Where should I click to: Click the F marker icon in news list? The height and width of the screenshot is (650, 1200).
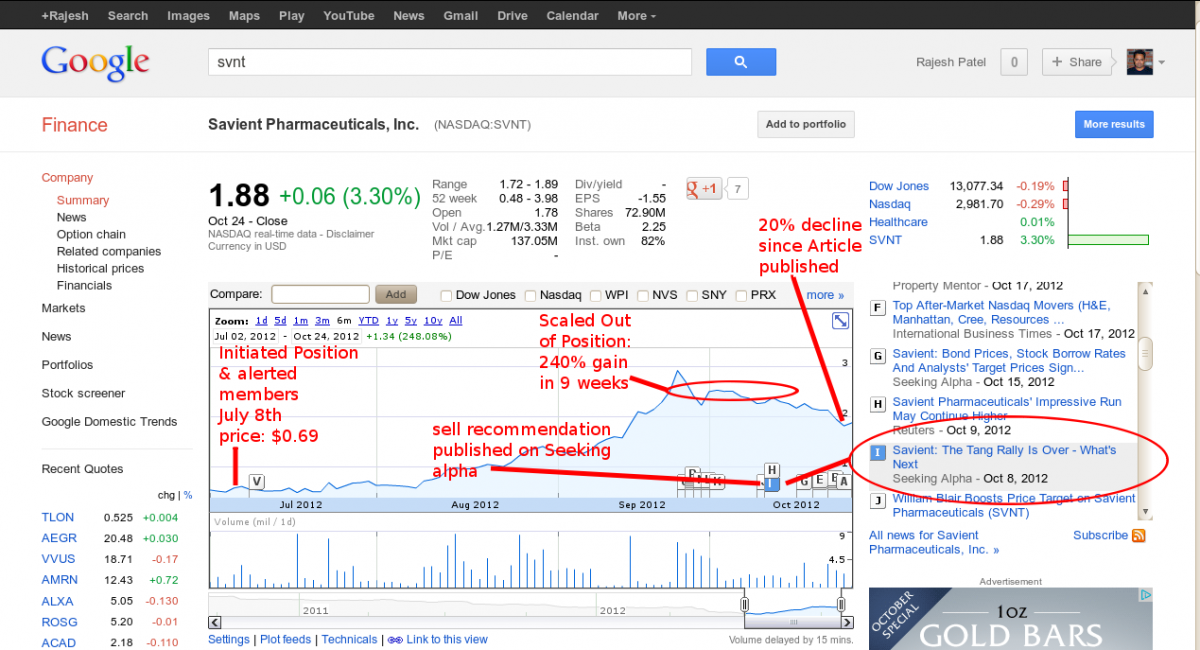coord(878,307)
